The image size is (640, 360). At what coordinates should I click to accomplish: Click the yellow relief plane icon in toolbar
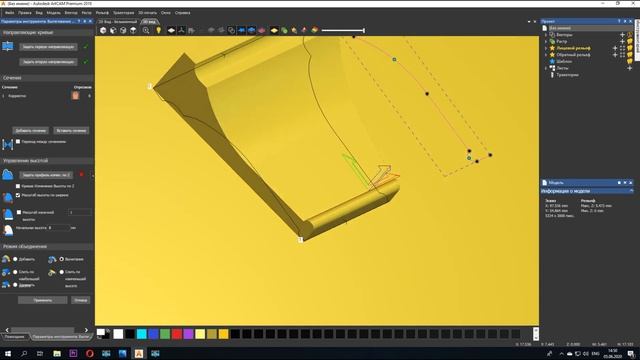(x=274, y=30)
